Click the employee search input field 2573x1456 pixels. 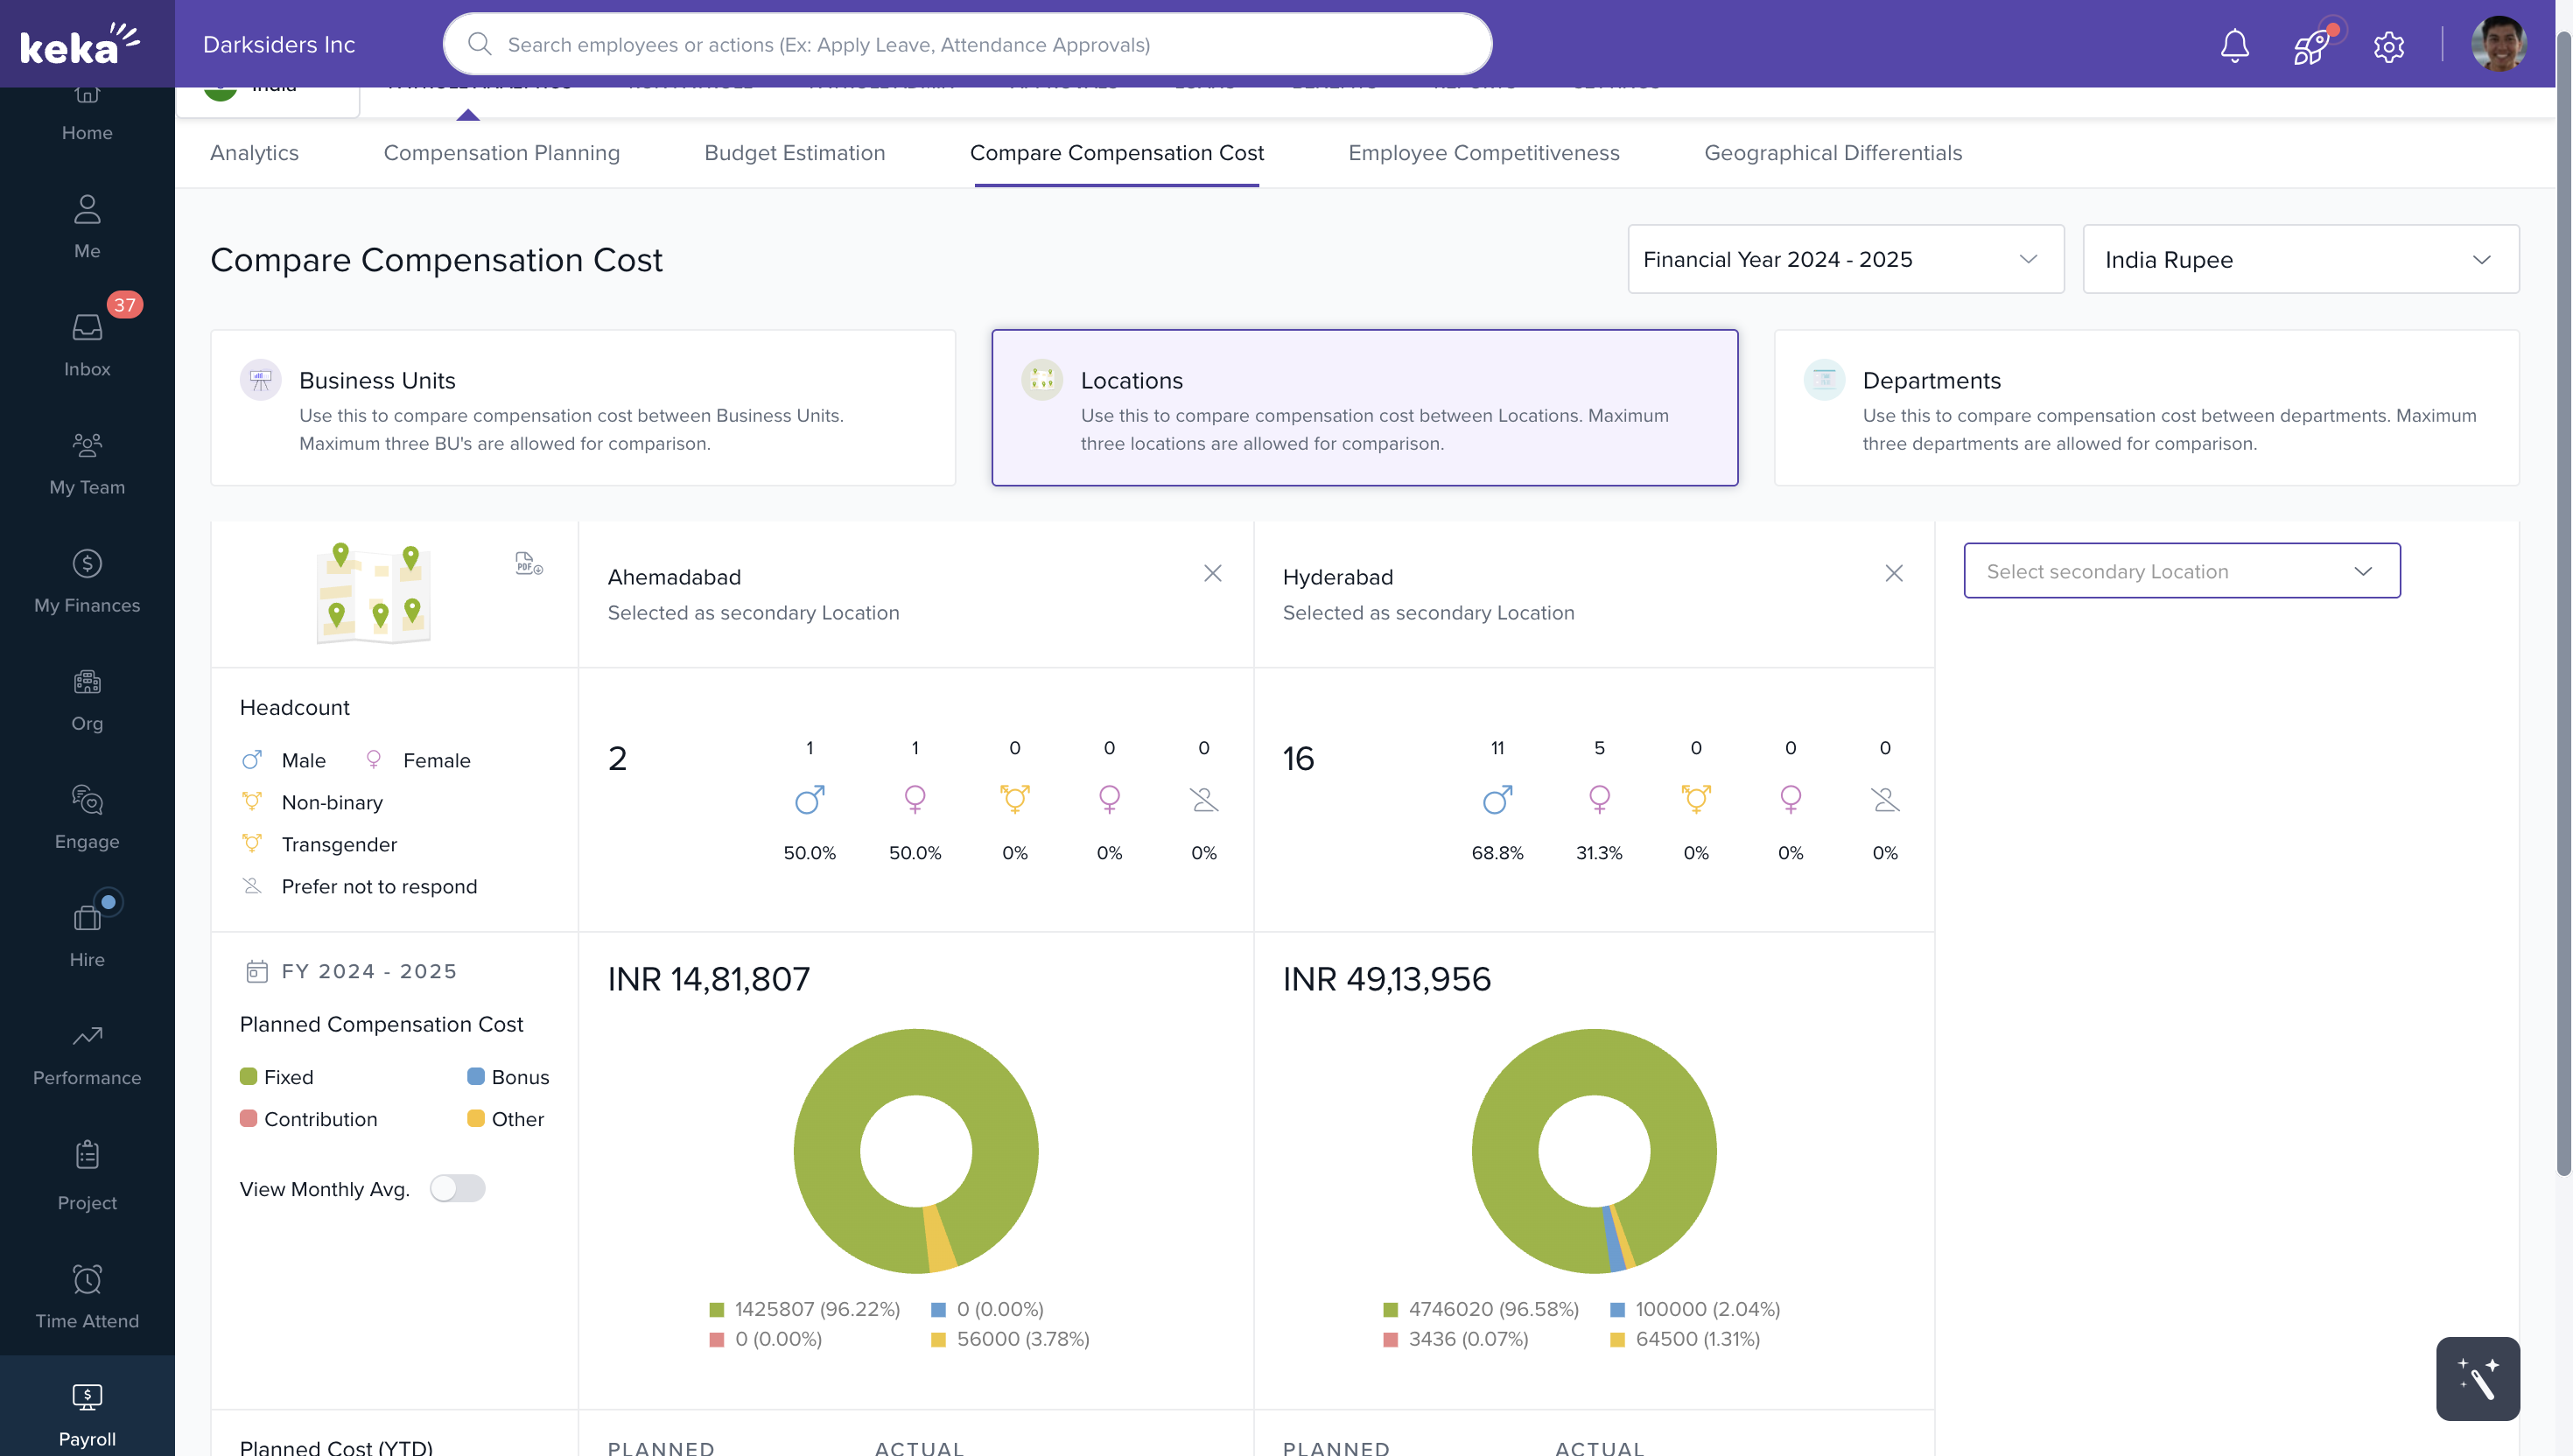(x=966, y=44)
